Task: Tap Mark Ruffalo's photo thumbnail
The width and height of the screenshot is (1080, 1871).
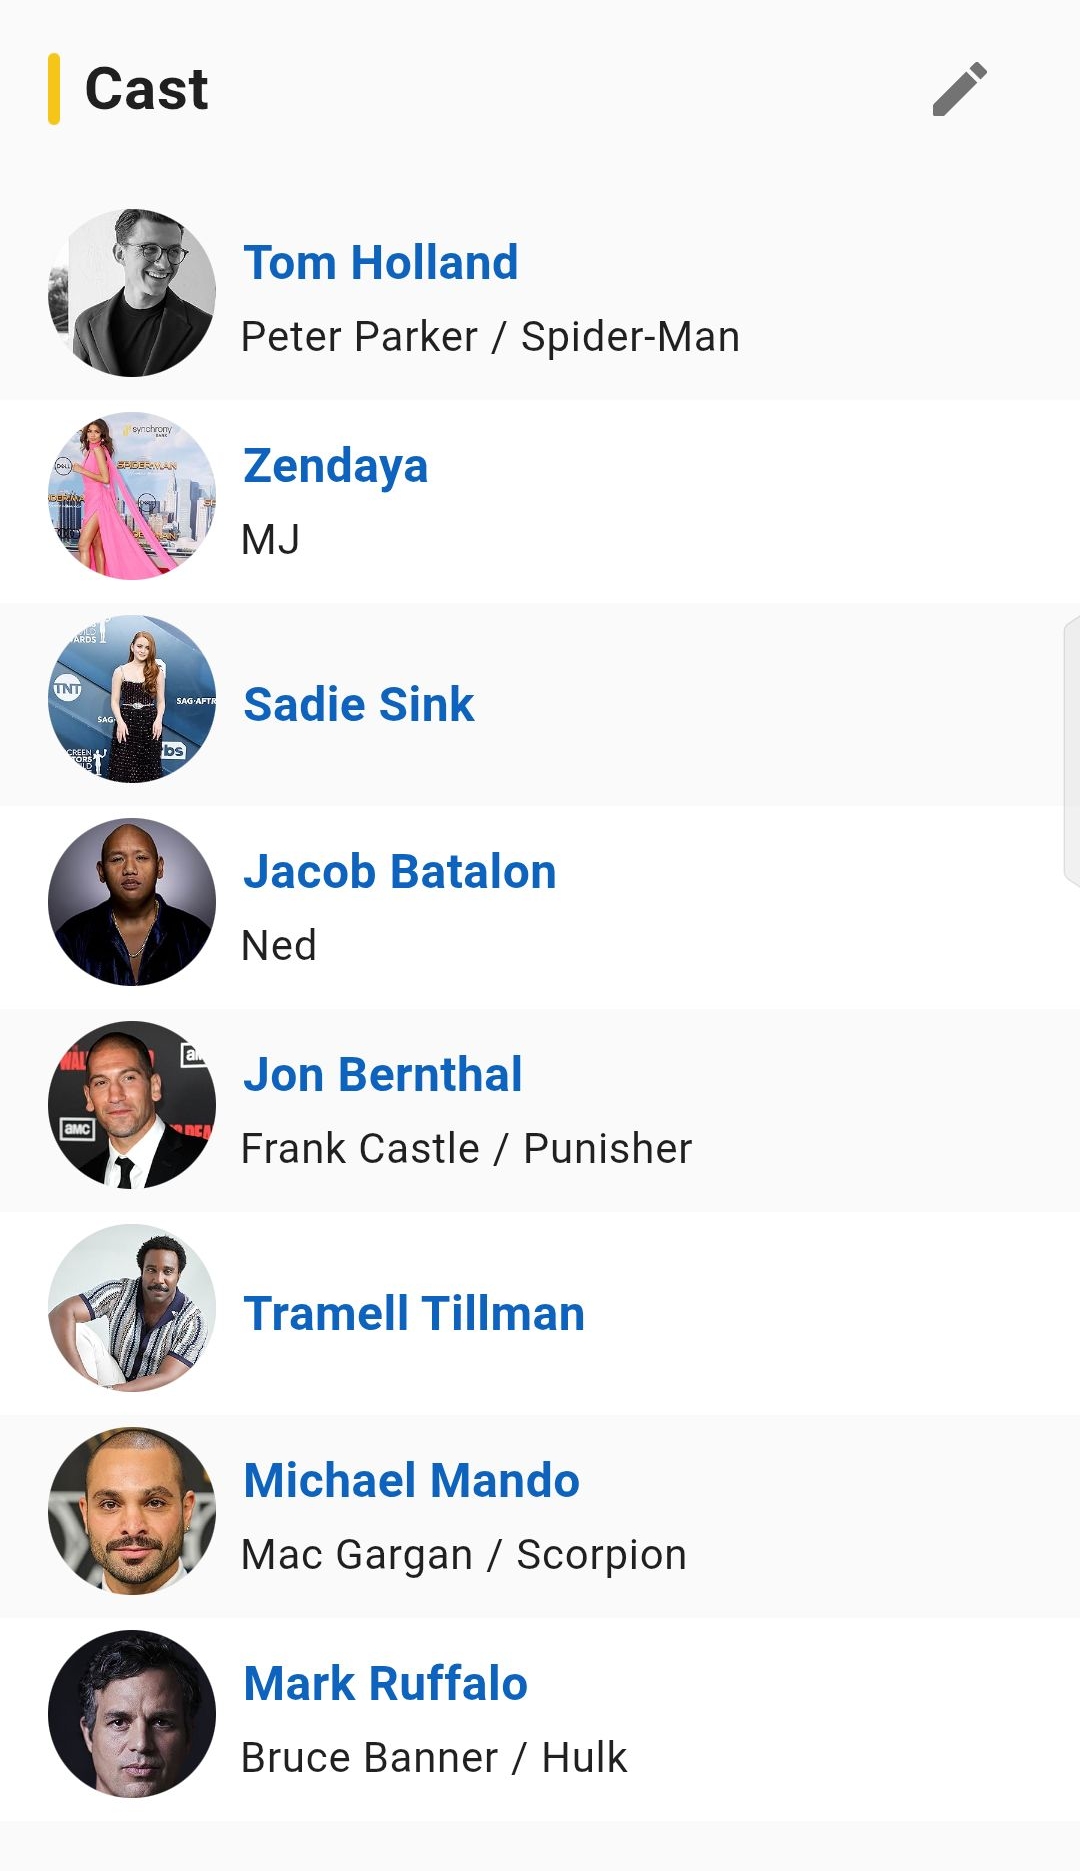Action: (x=132, y=1714)
